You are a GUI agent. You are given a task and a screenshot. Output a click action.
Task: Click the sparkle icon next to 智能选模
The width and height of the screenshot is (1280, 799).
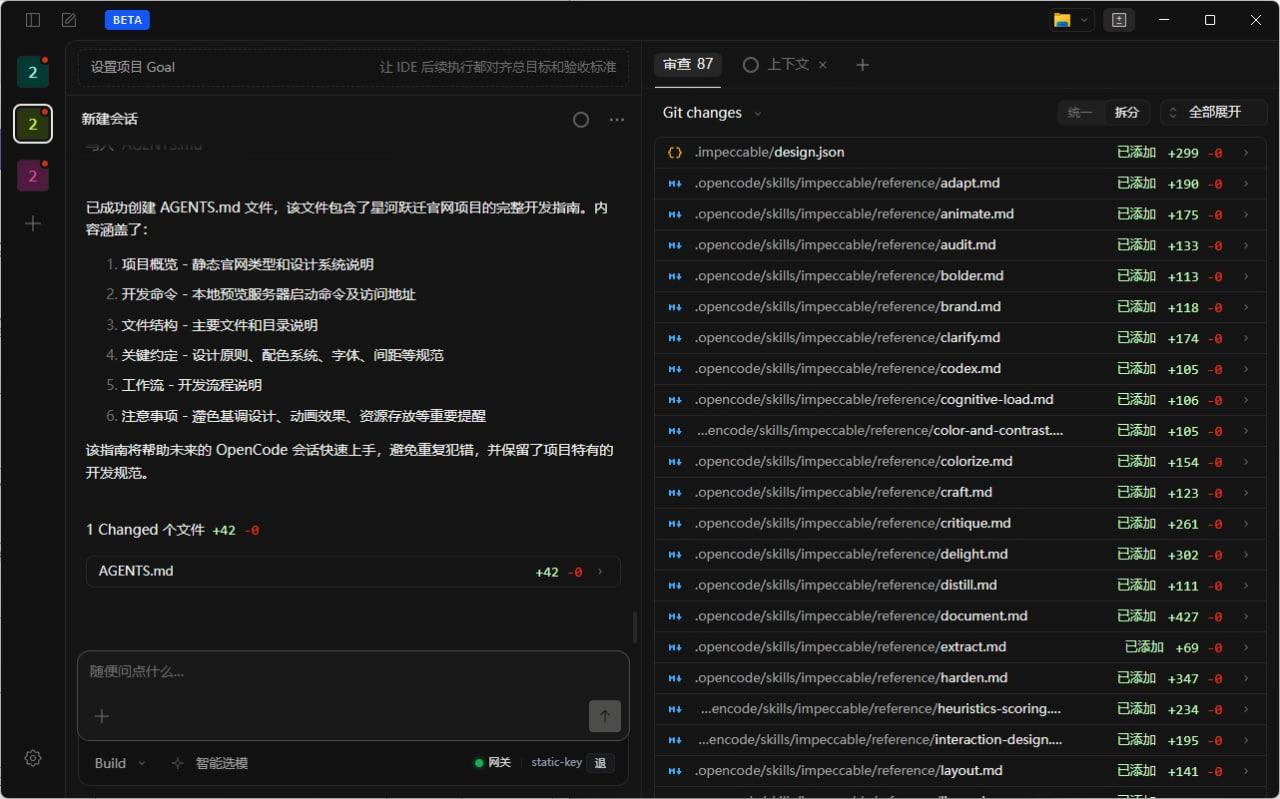(x=178, y=763)
